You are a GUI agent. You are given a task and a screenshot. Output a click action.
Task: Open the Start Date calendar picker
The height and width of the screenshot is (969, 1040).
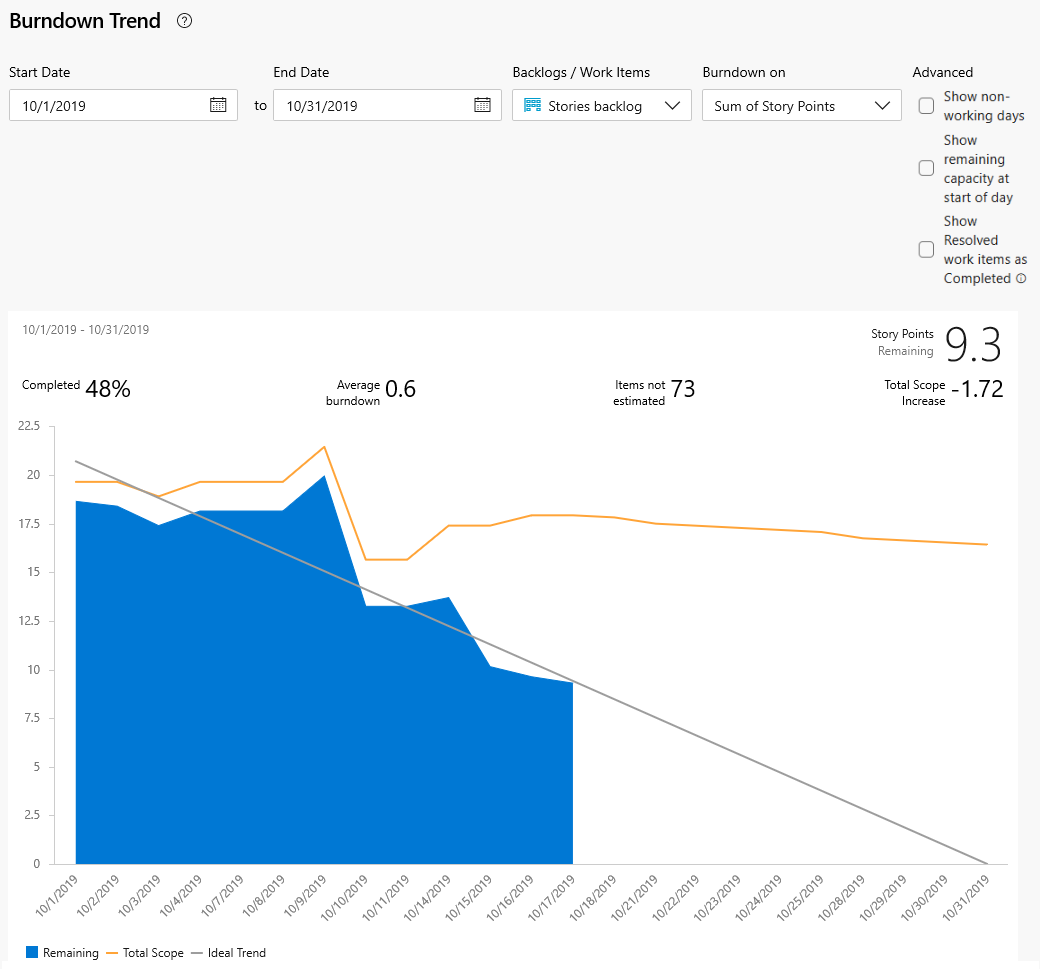pos(218,105)
